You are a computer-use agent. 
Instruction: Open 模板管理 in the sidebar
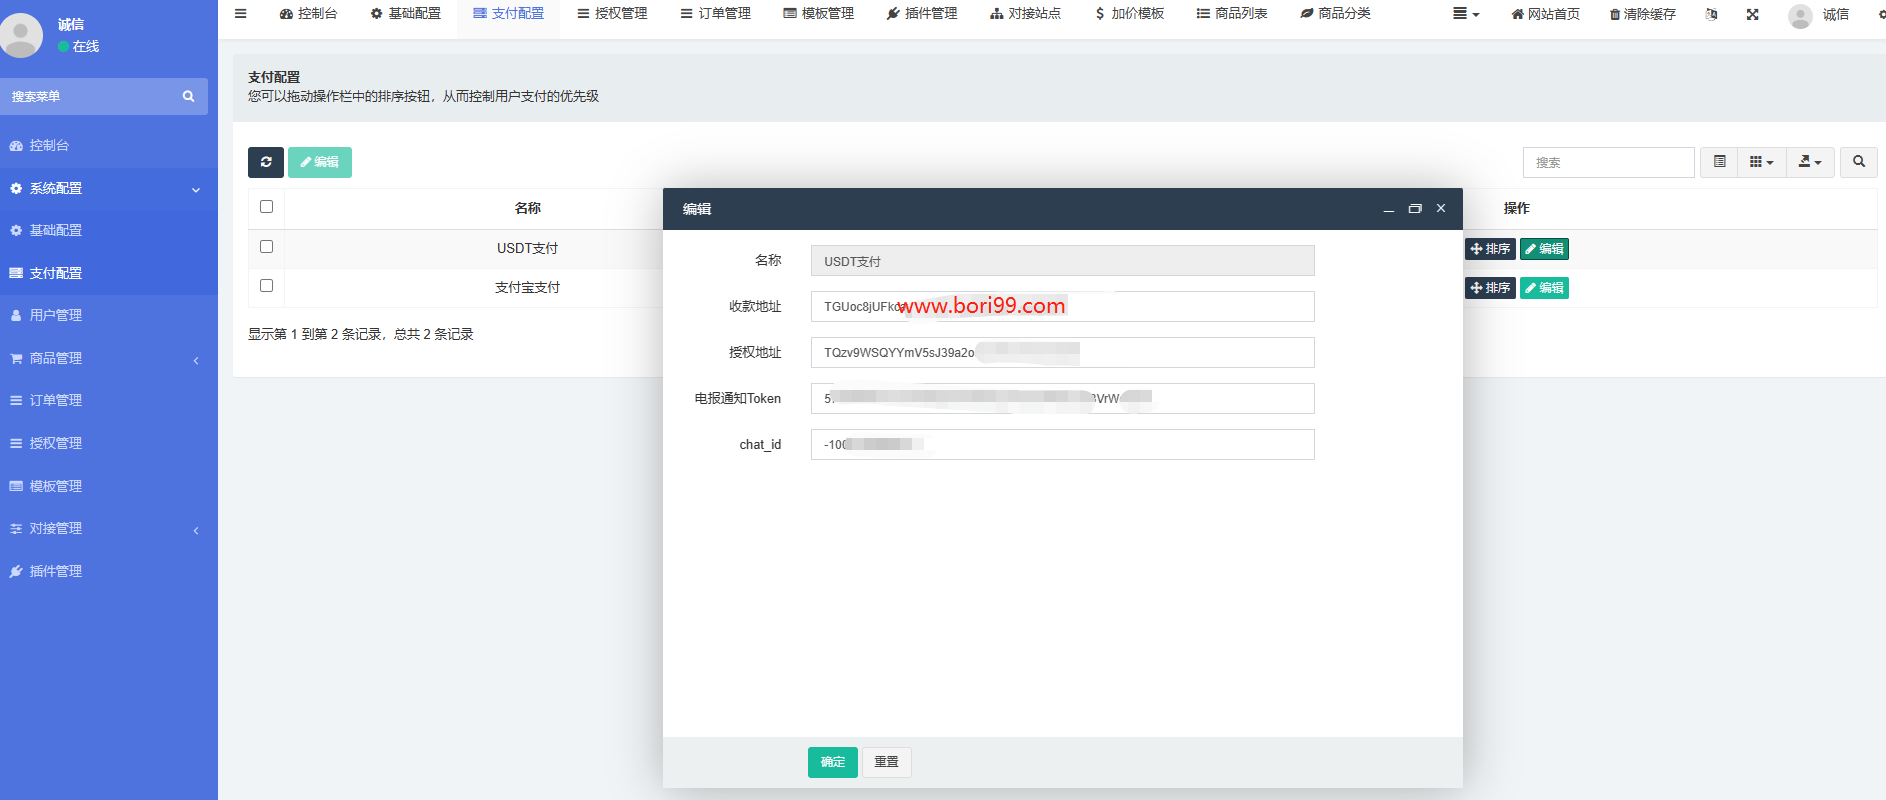pos(109,486)
